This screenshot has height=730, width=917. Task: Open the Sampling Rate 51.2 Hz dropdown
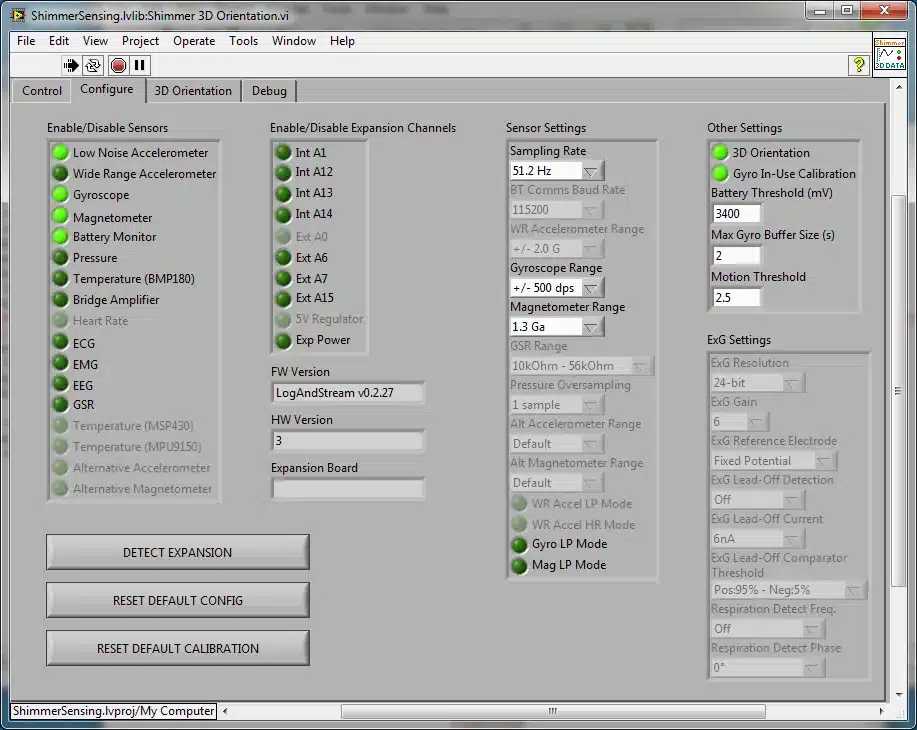[x=557, y=171]
